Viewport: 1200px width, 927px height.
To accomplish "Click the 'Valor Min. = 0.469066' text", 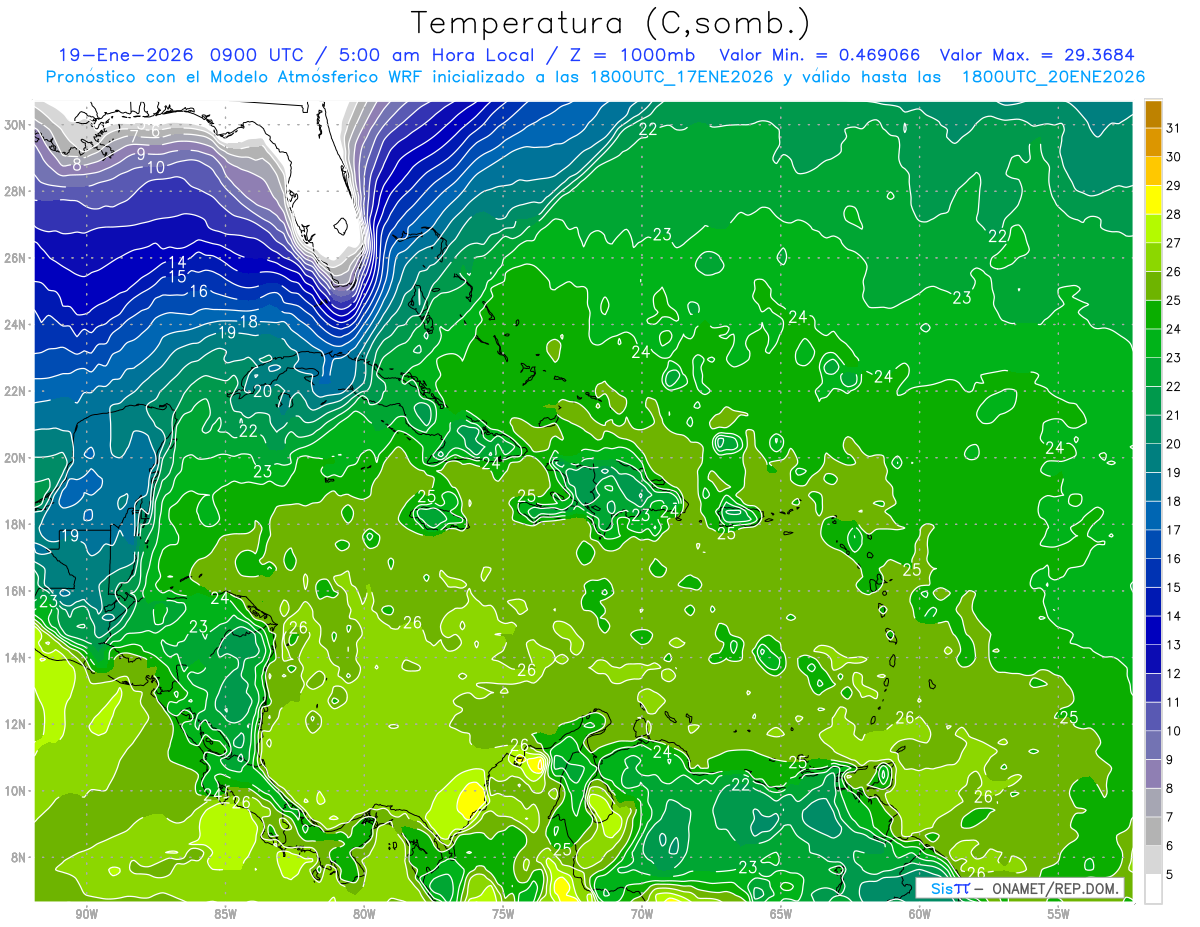I will coord(820,55).
